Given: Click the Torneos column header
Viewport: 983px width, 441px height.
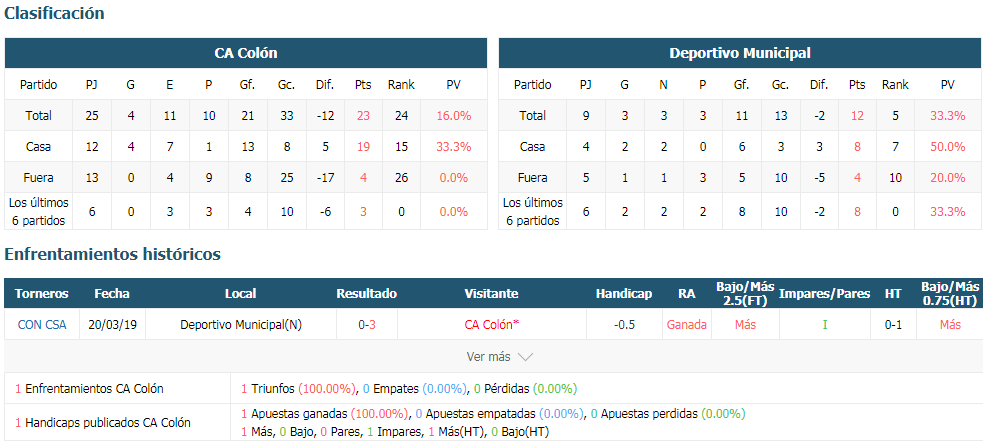Looking at the screenshot, I should click(x=41, y=294).
